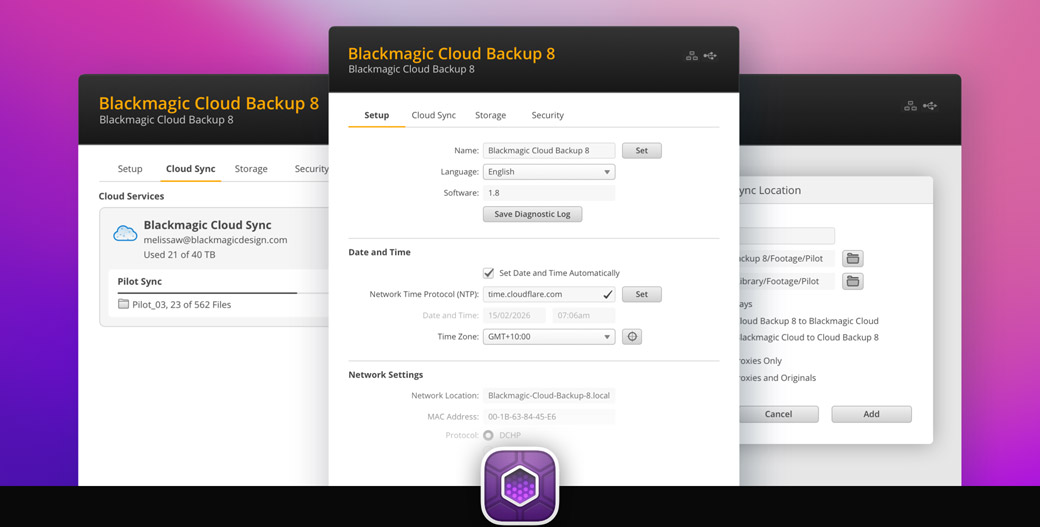Select Setup tab in left window

tap(130, 169)
